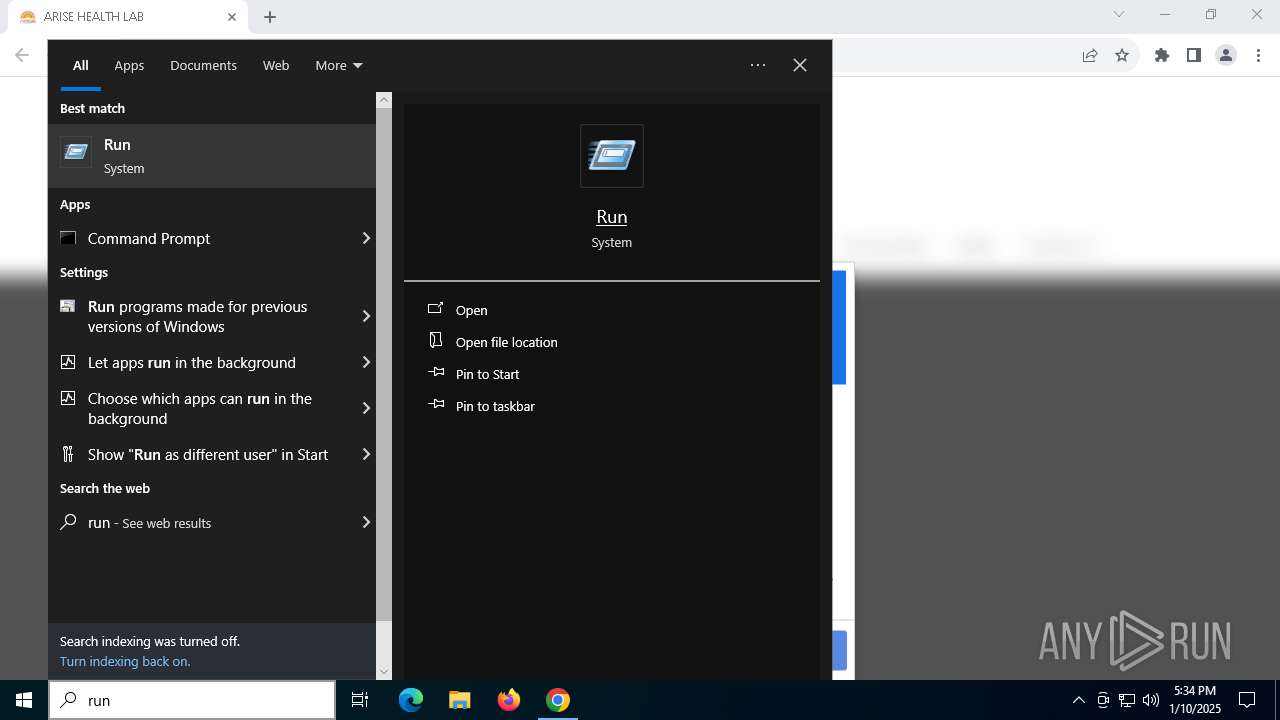Expand run web results arrow
The image size is (1280, 720).
coord(366,522)
